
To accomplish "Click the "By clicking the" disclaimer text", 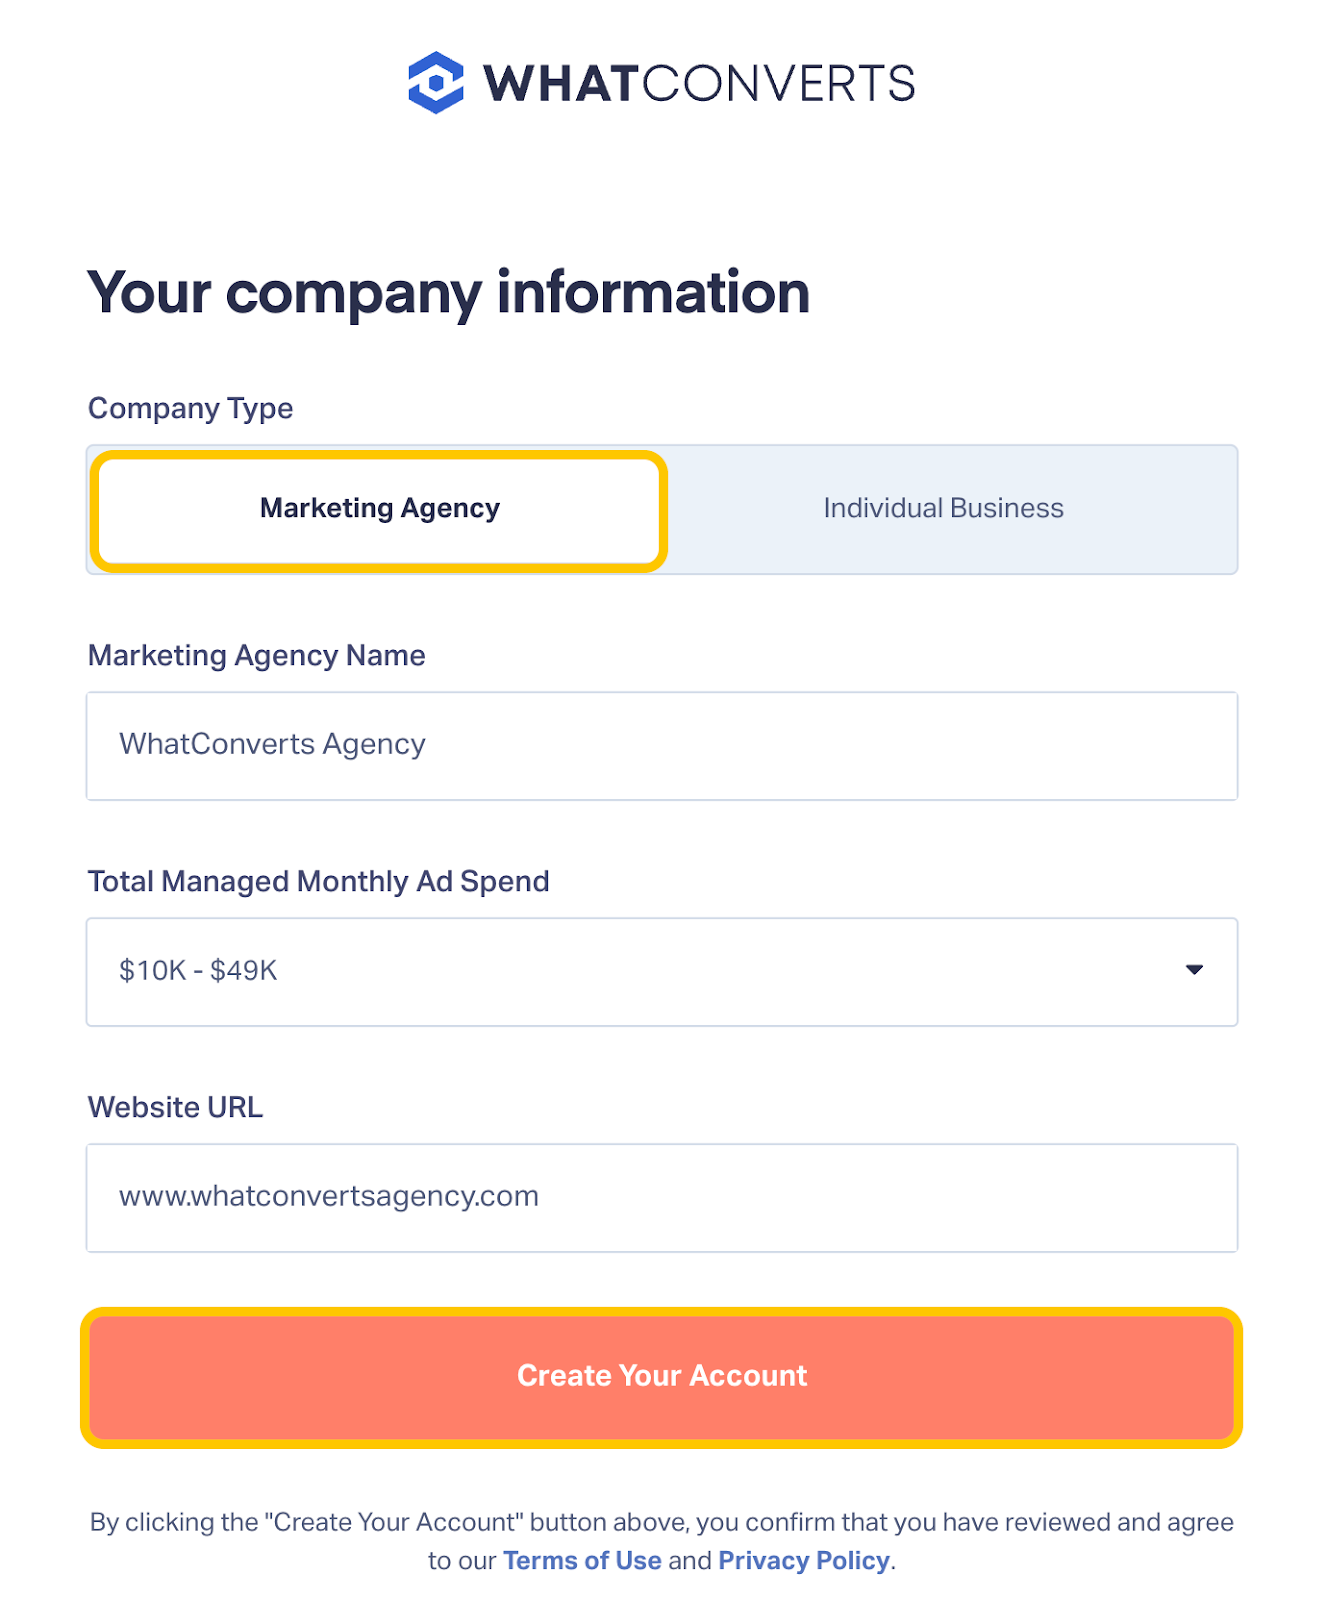I will [x=174, y=1523].
